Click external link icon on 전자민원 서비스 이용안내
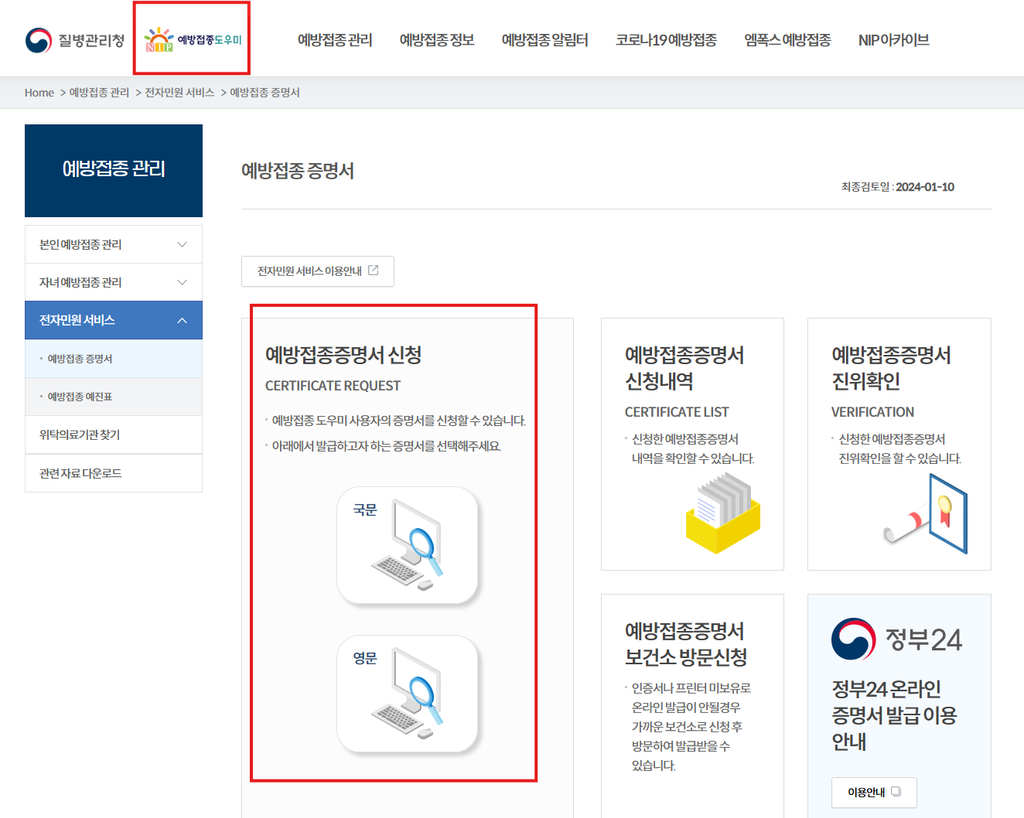The width and height of the screenshot is (1024, 818). 374,270
